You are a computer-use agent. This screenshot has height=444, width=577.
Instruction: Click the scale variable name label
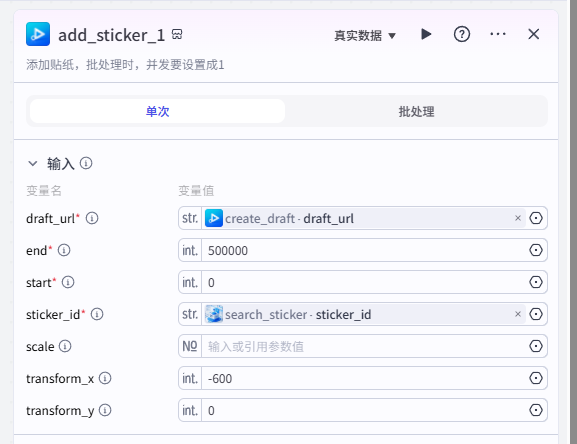[40, 347]
